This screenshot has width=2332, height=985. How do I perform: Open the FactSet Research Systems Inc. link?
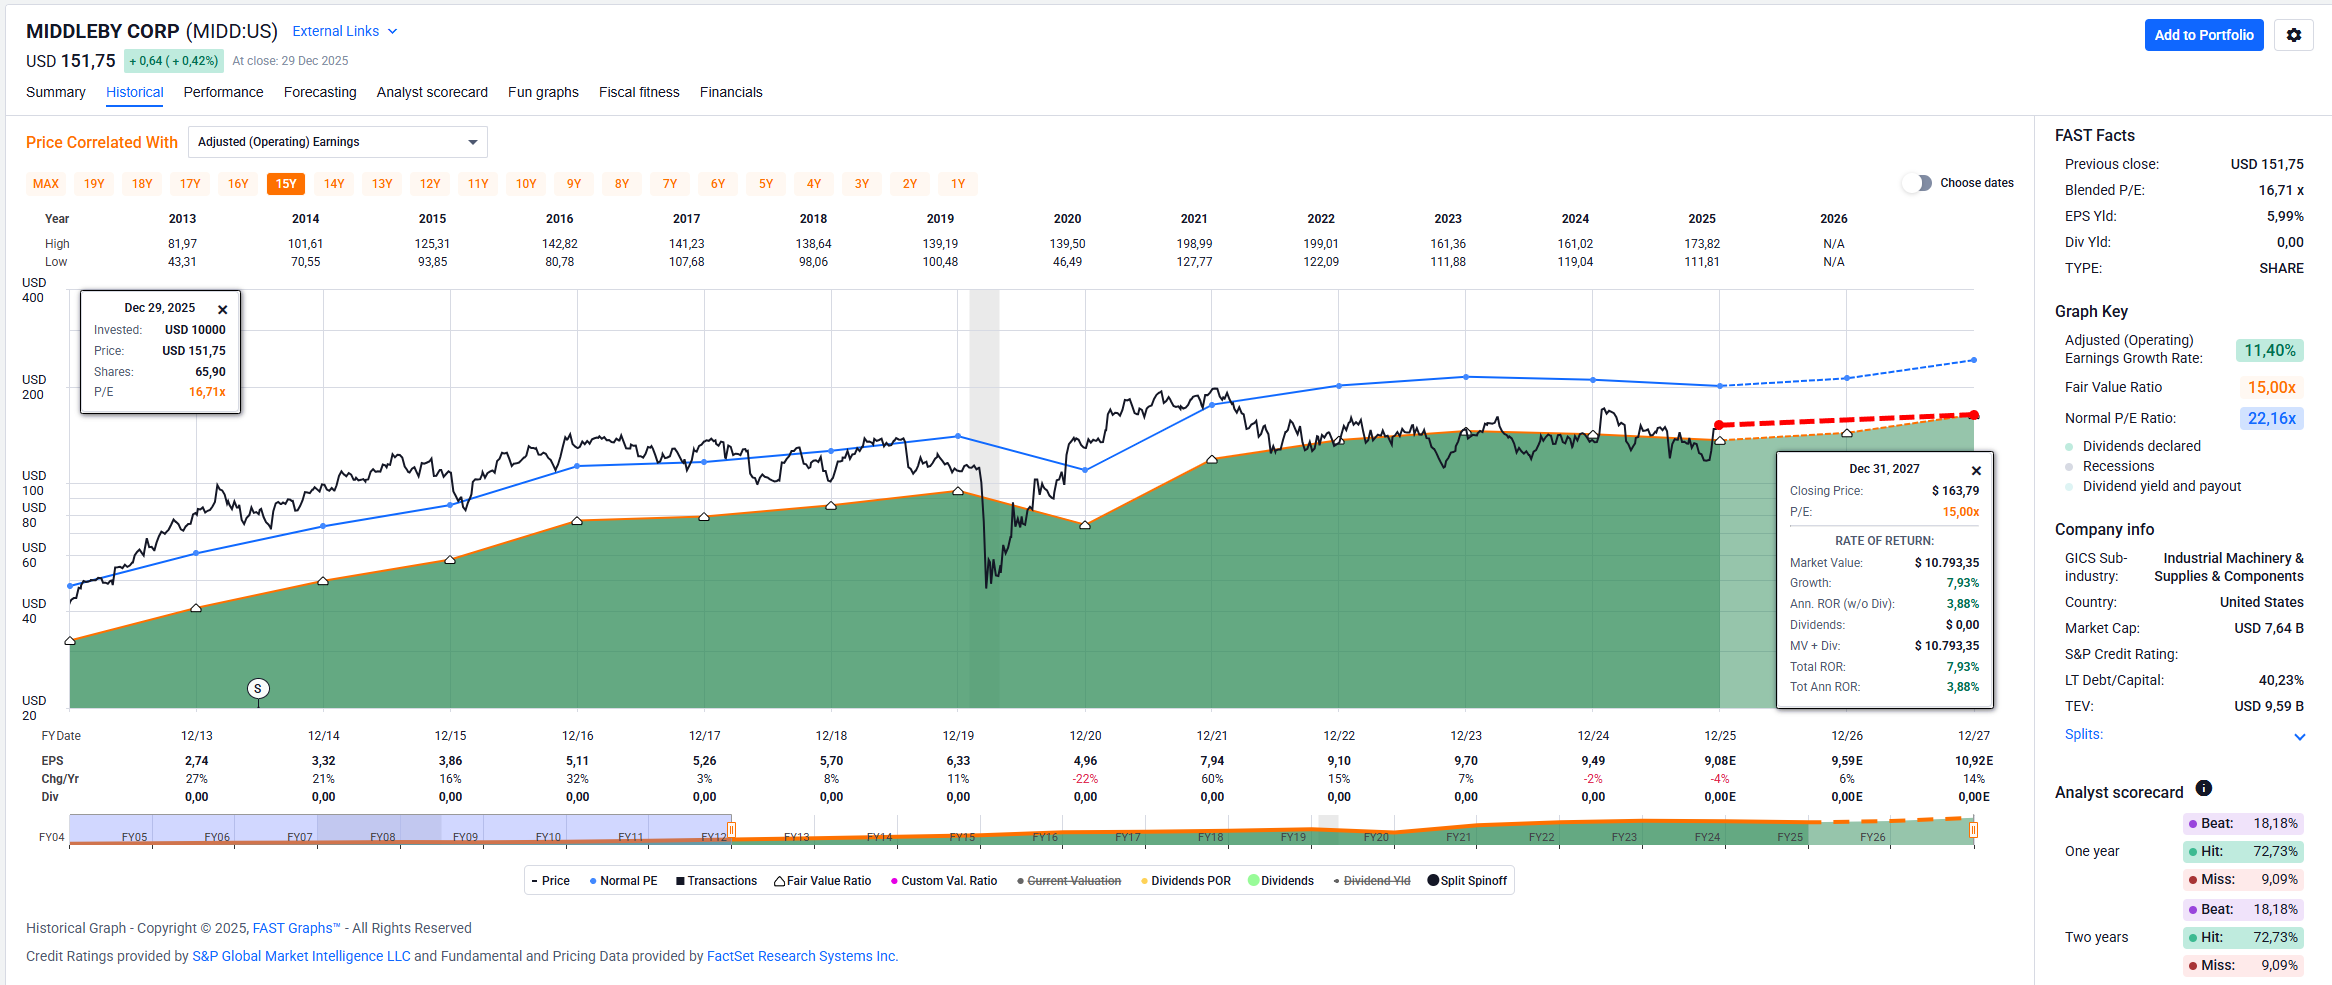coord(801,956)
